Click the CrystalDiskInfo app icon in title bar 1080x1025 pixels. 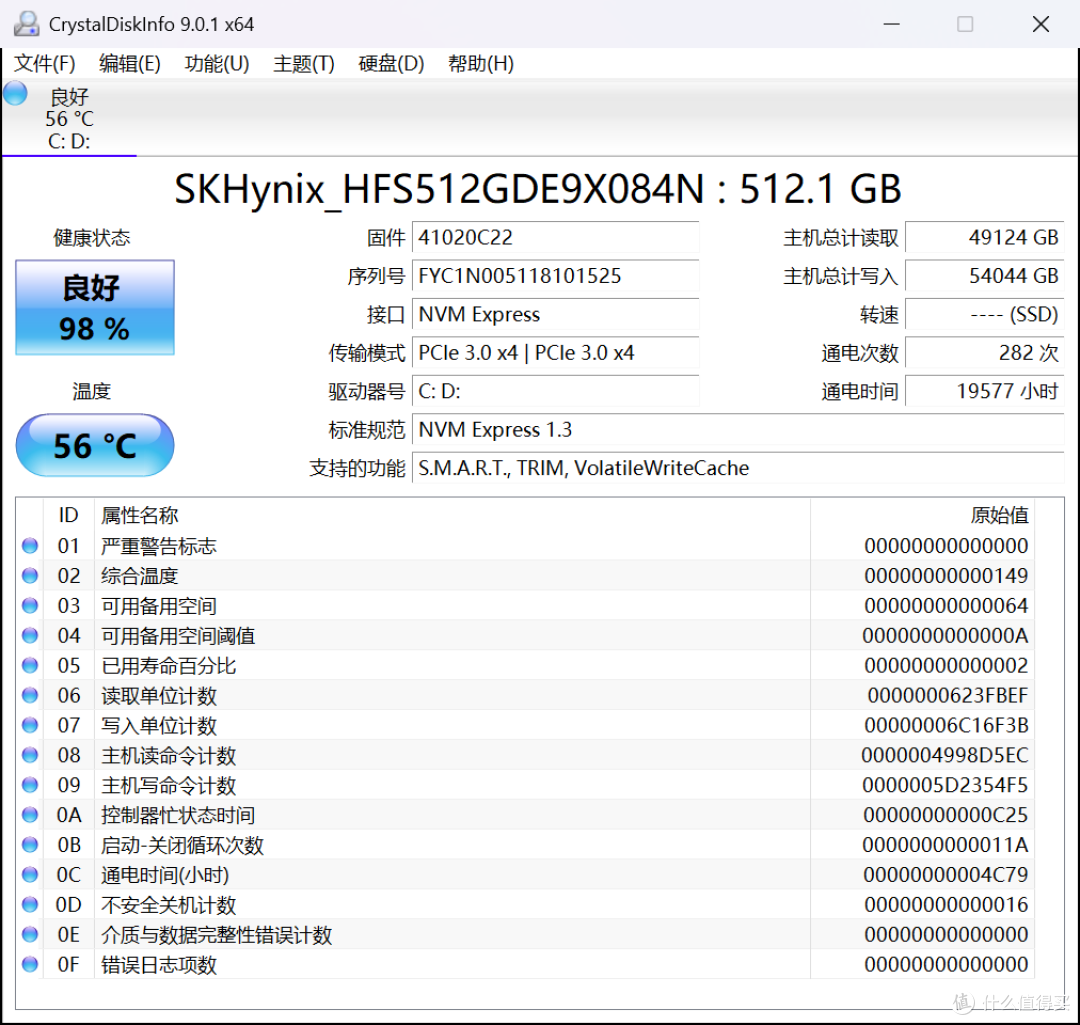(x=26, y=23)
